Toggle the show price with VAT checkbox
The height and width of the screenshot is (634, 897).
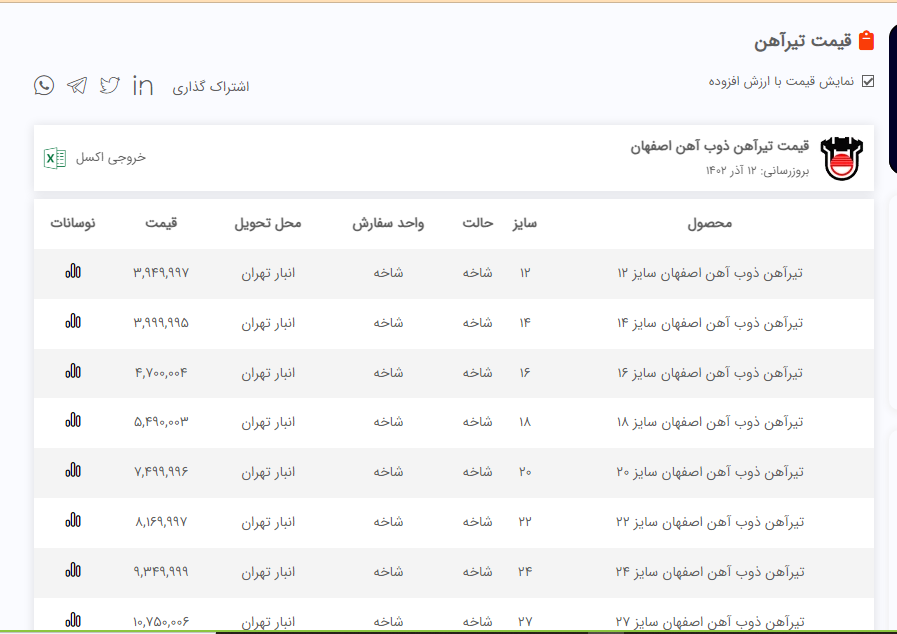867,81
